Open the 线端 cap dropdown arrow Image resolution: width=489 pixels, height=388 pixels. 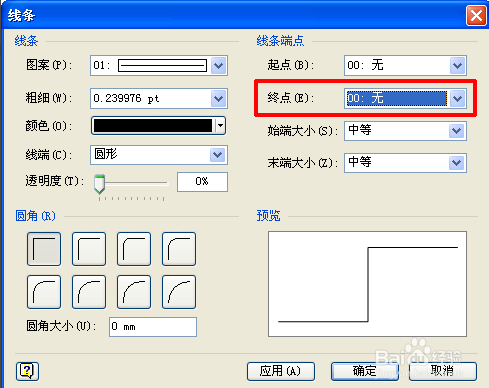point(218,155)
